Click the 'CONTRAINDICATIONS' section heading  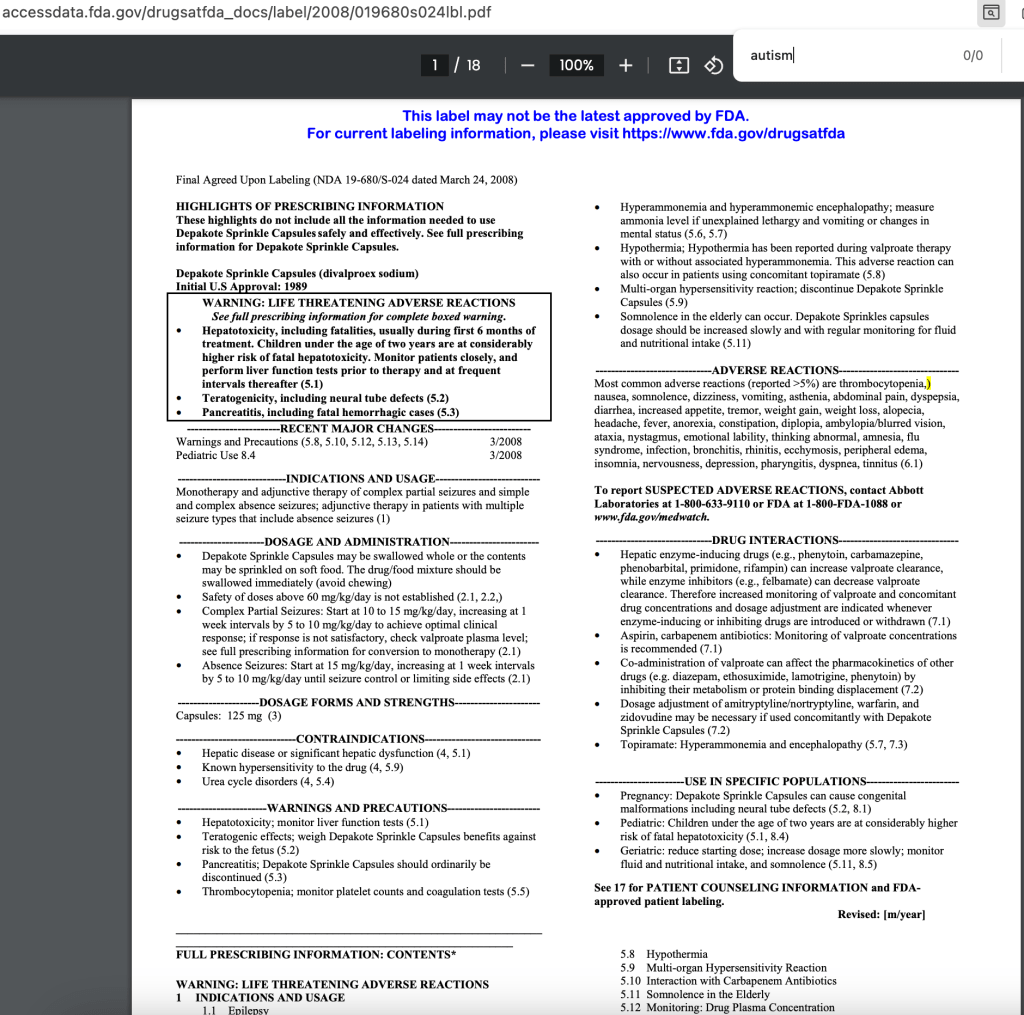pos(360,739)
